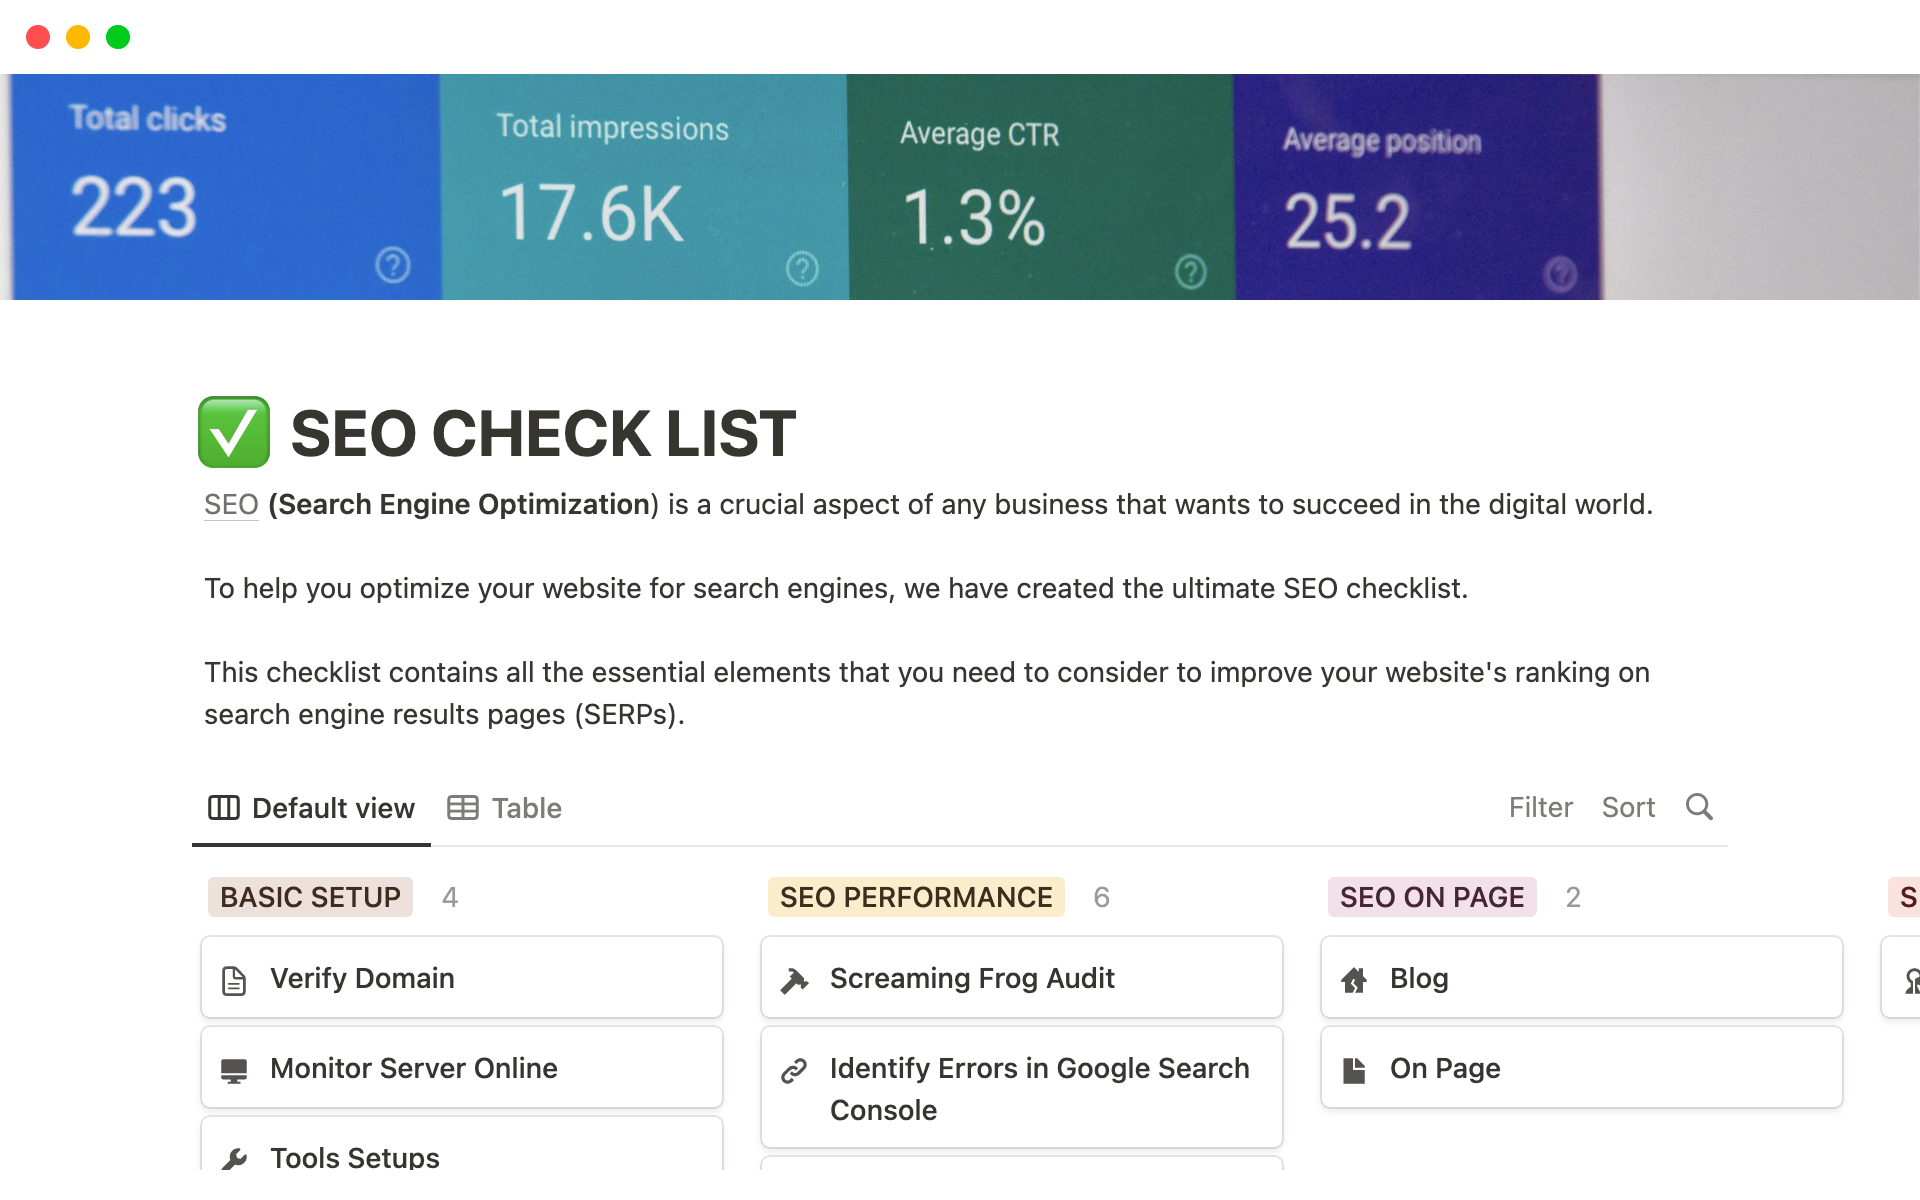Click the Monitor Server Online computer icon

pyautogui.click(x=234, y=1070)
